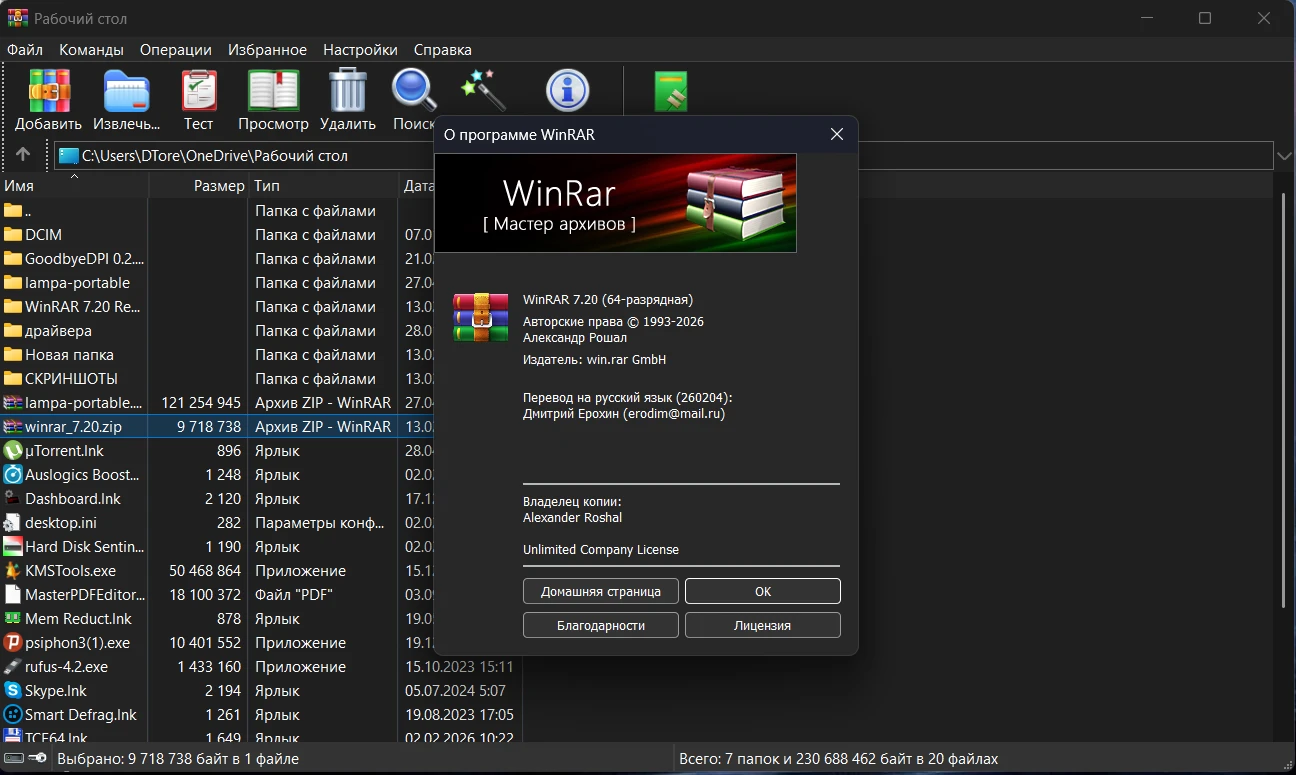Sort file list by Имя column

click(x=20, y=186)
